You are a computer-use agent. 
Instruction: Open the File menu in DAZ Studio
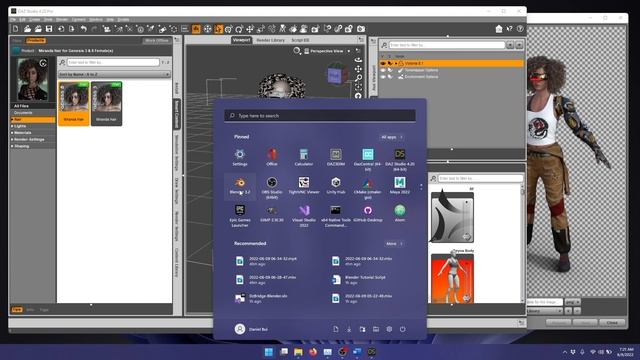point(13,19)
